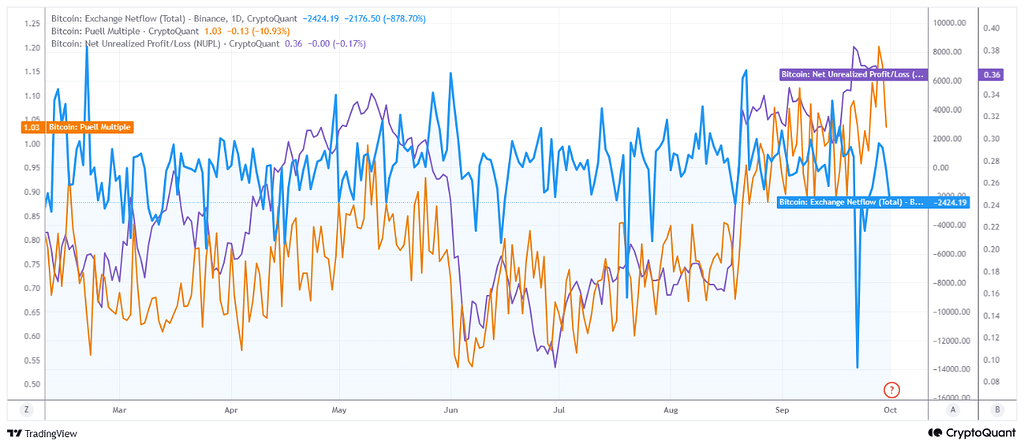Click the Apr label on time axis
Image resolution: width=1024 pixels, height=446 pixels.
click(x=231, y=411)
